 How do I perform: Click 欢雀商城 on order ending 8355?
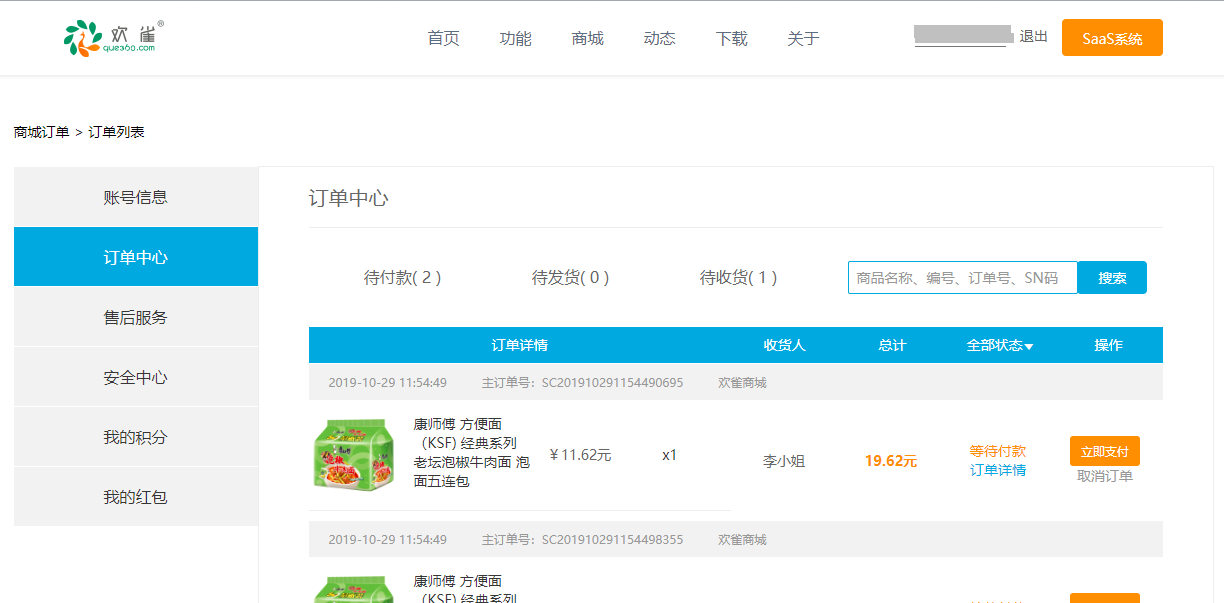pos(742,539)
